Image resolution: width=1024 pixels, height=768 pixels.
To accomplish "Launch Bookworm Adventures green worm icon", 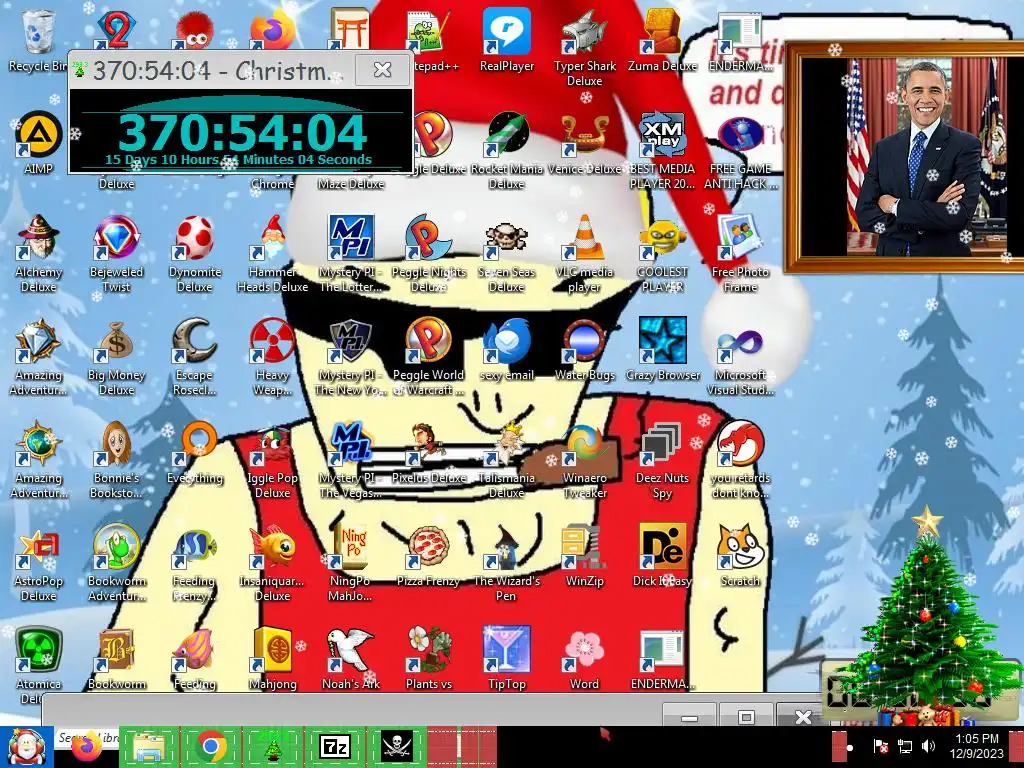I will [116, 563].
